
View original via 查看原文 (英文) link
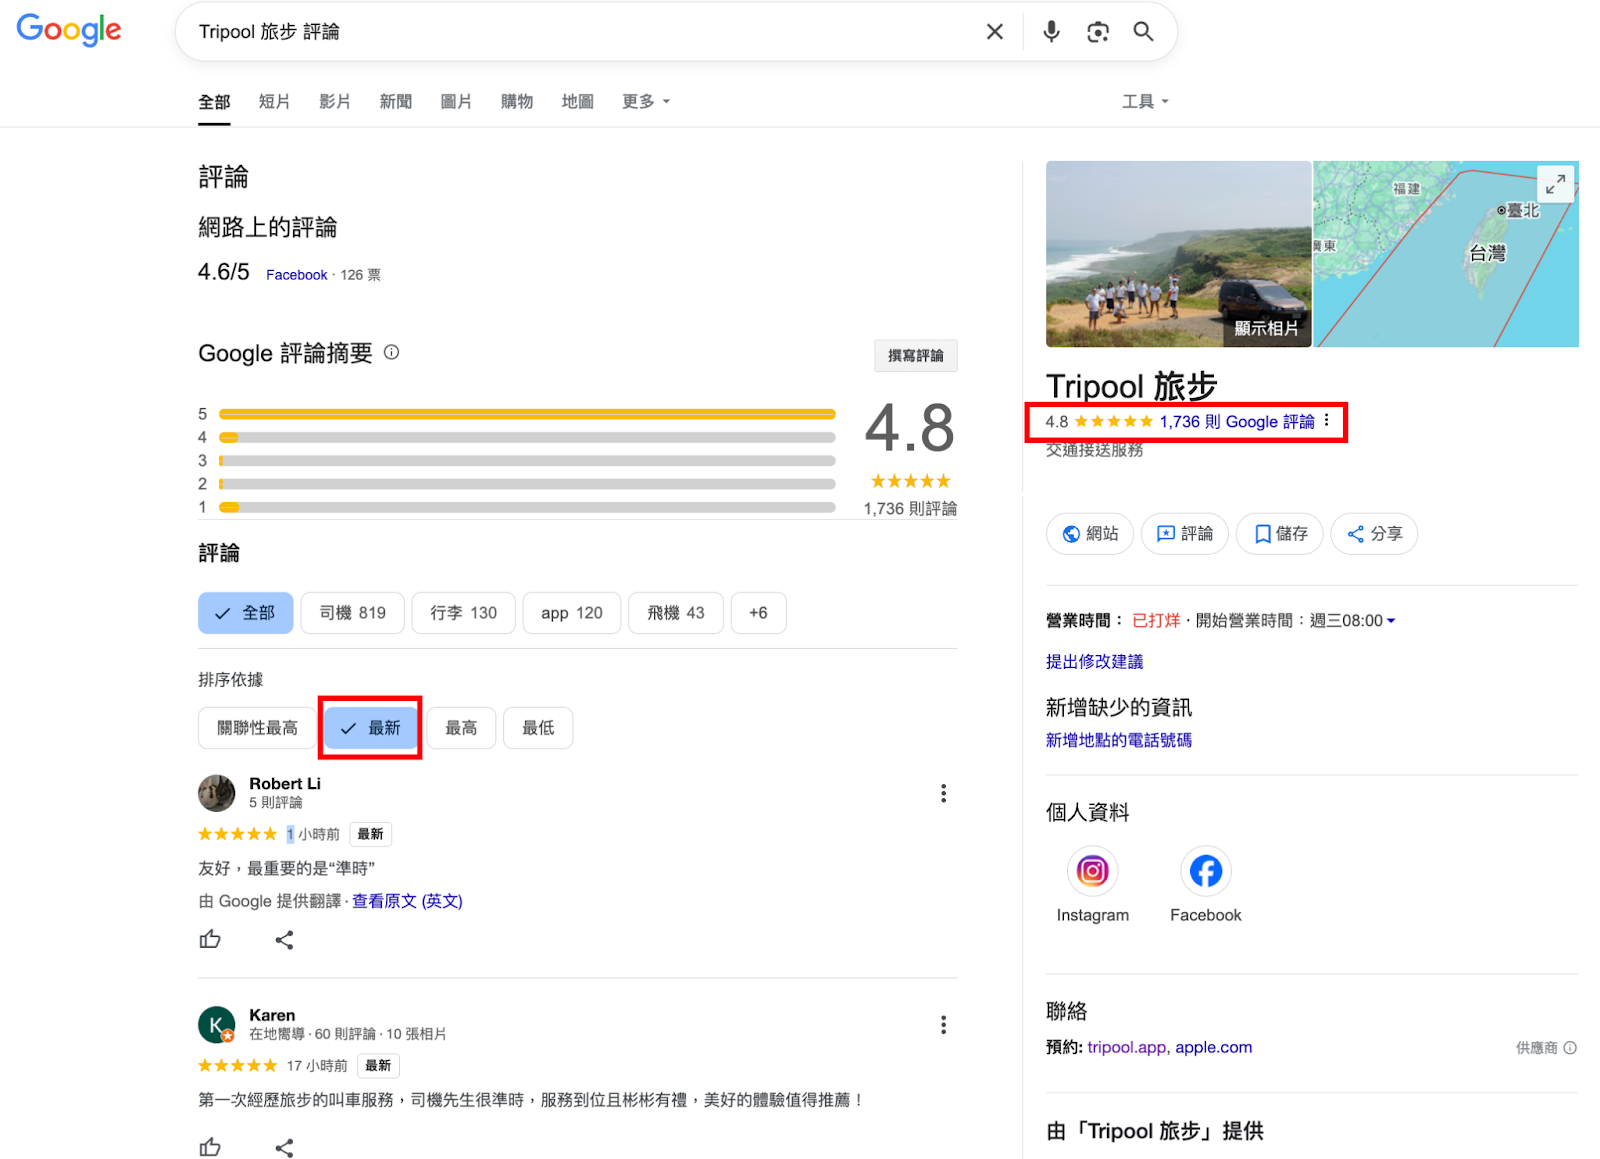click(407, 901)
